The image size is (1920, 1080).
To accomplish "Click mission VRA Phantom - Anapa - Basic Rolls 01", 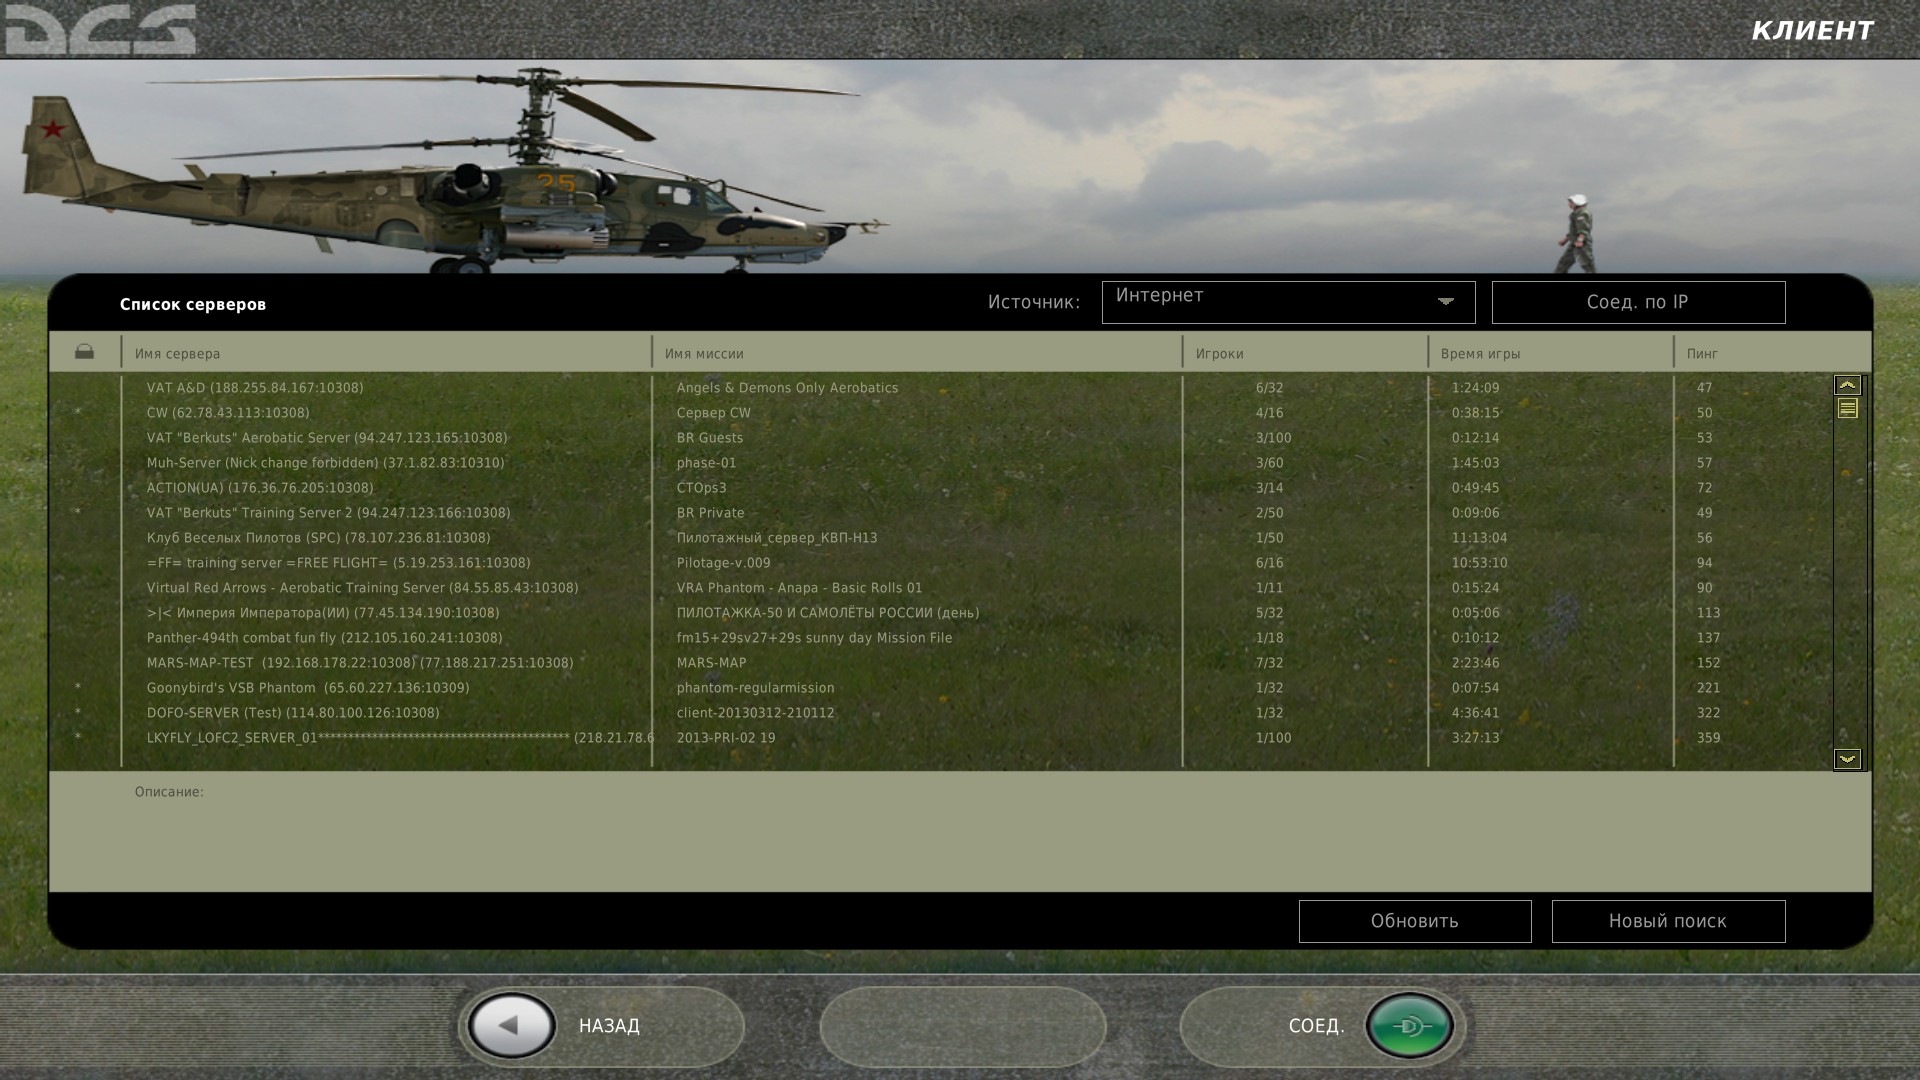I will click(x=799, y=588).
